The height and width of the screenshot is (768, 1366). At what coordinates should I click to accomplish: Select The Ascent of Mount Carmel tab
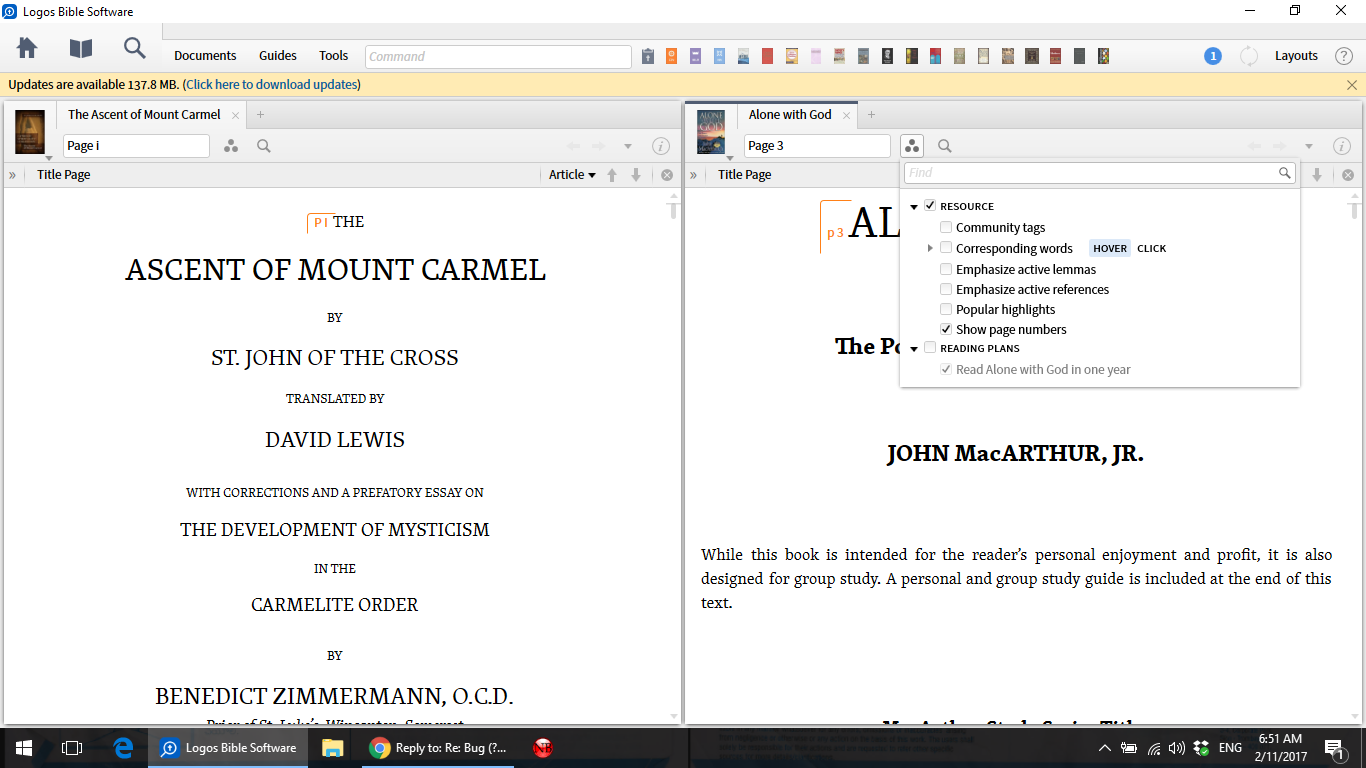[x=144, y=115]
